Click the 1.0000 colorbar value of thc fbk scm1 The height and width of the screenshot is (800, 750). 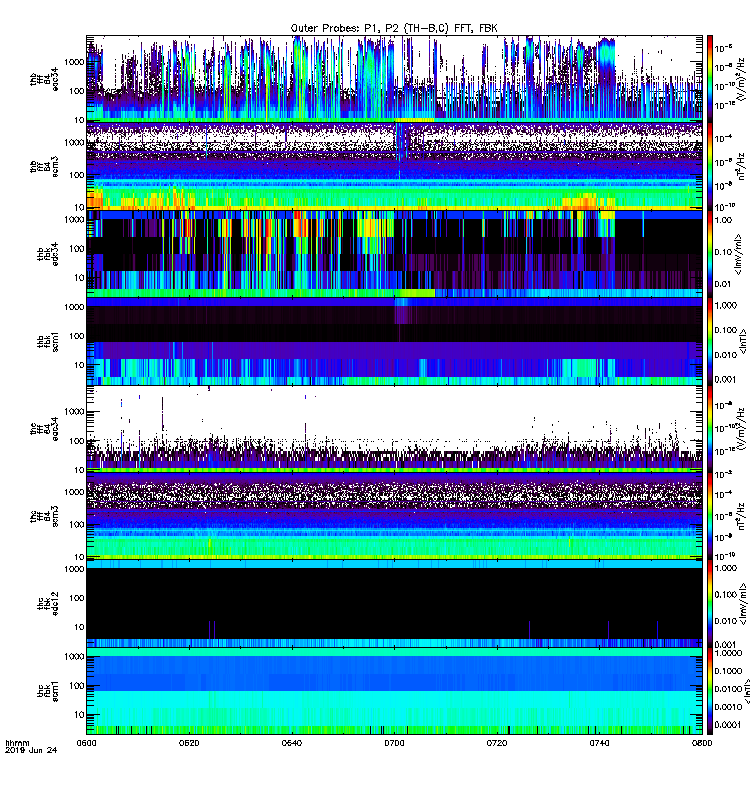click(x=728, y=653)
